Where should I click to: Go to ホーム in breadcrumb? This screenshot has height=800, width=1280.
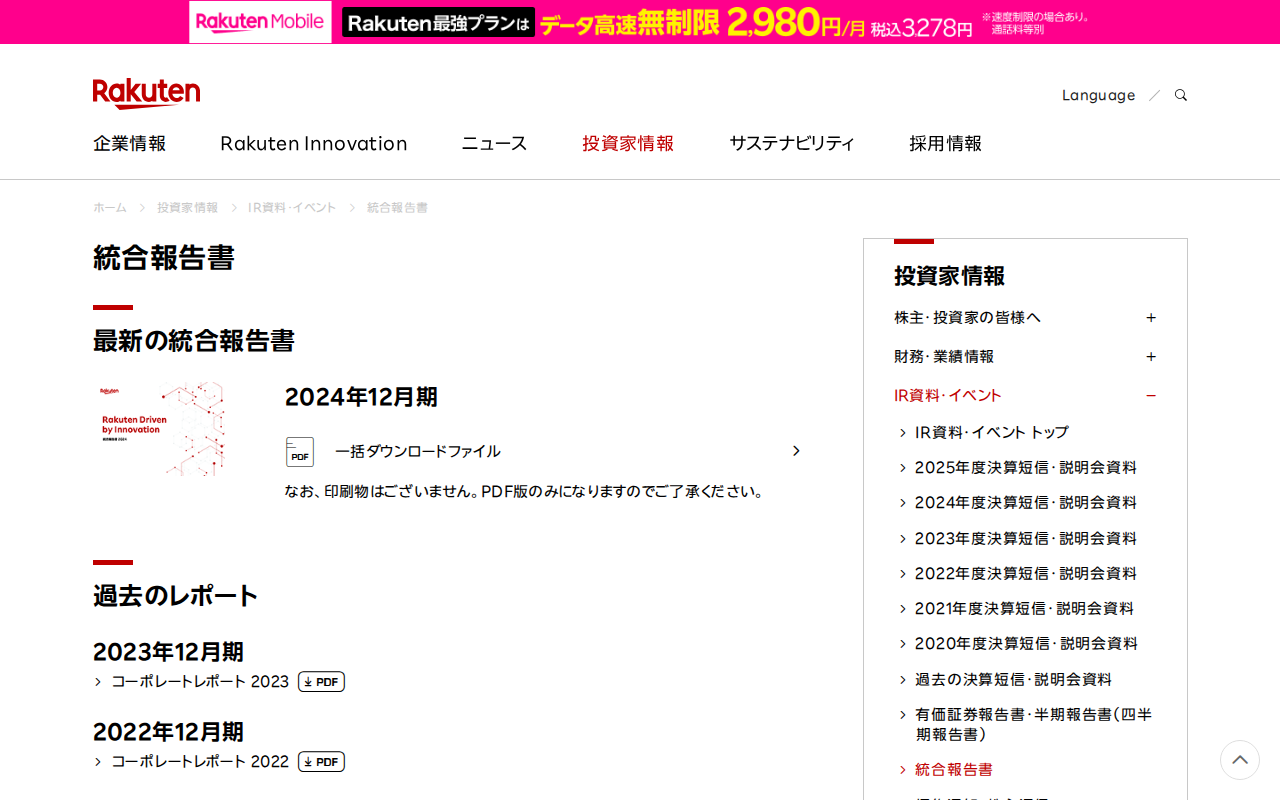coord(110,208)
